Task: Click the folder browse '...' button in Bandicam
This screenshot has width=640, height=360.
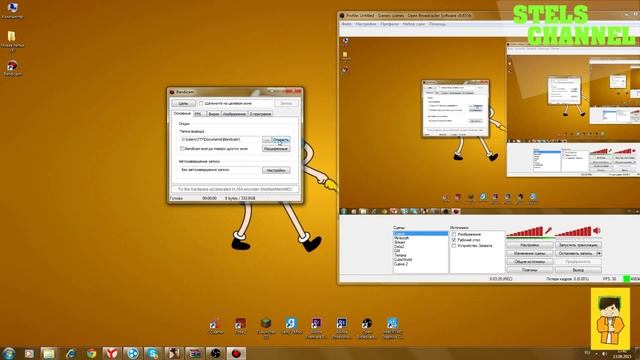Action: coord(267,140)
